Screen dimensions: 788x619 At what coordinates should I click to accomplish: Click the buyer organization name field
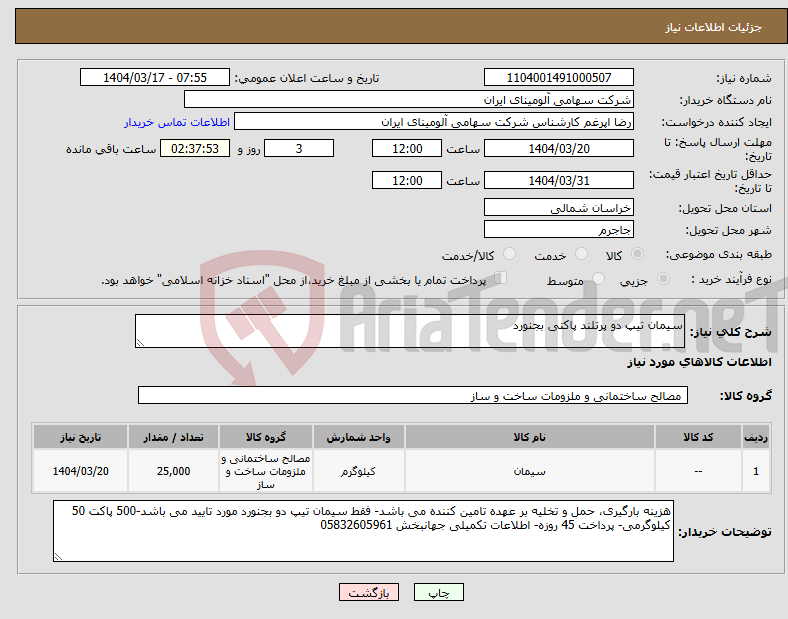click(x=409, y=99)
